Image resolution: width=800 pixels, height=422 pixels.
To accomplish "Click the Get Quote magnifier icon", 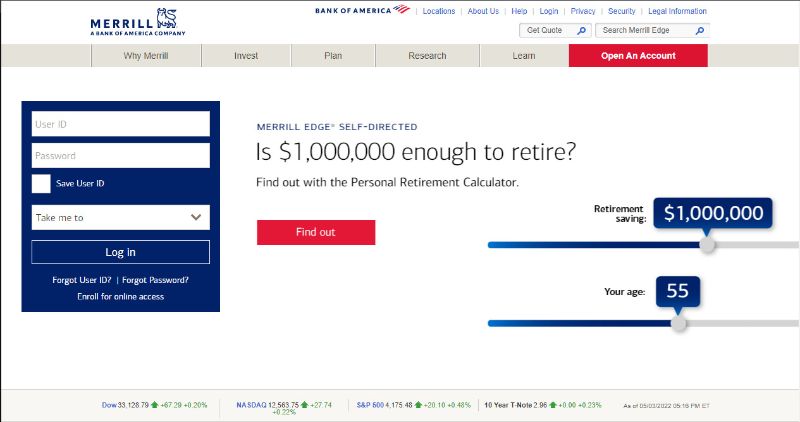I will [x=581, y=31].
